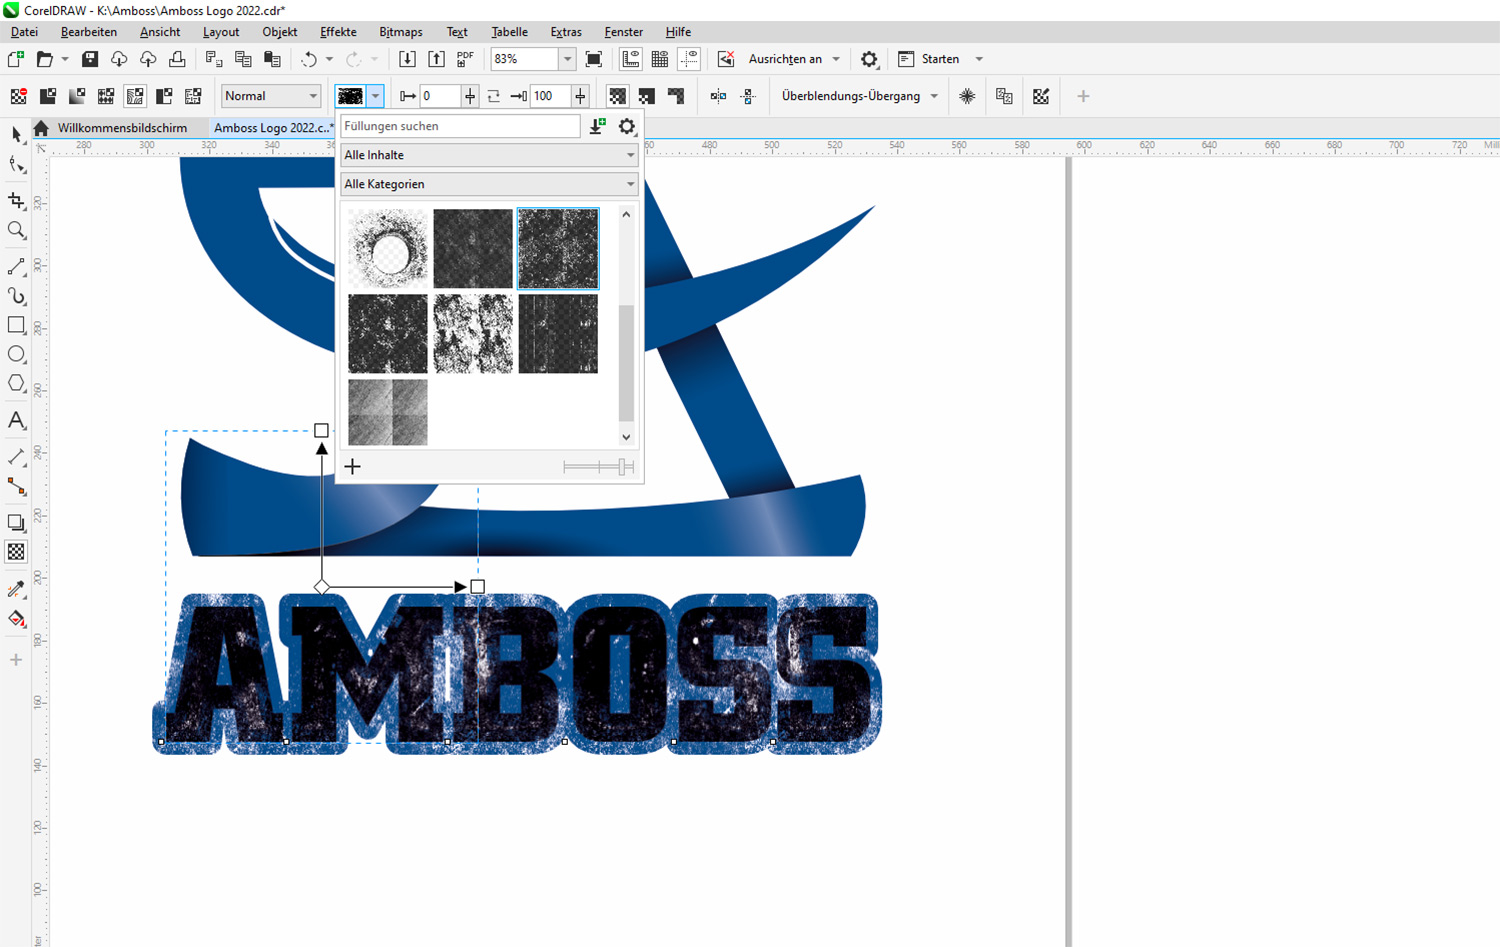1500x947 pixels.
Task: Choose the Text tool
Action: (16, 421)
